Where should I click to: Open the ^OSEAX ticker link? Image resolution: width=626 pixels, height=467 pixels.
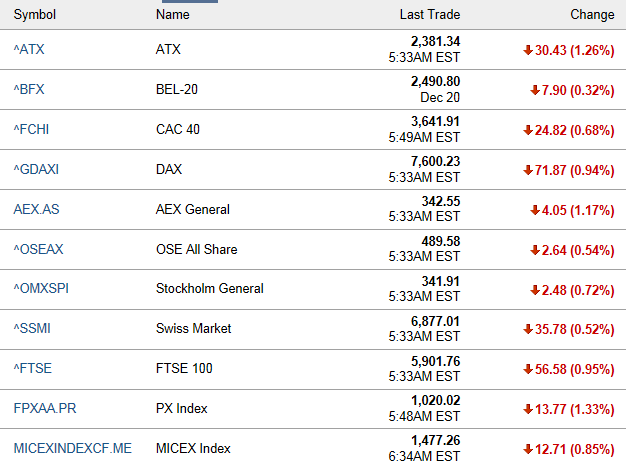[38, 249]
